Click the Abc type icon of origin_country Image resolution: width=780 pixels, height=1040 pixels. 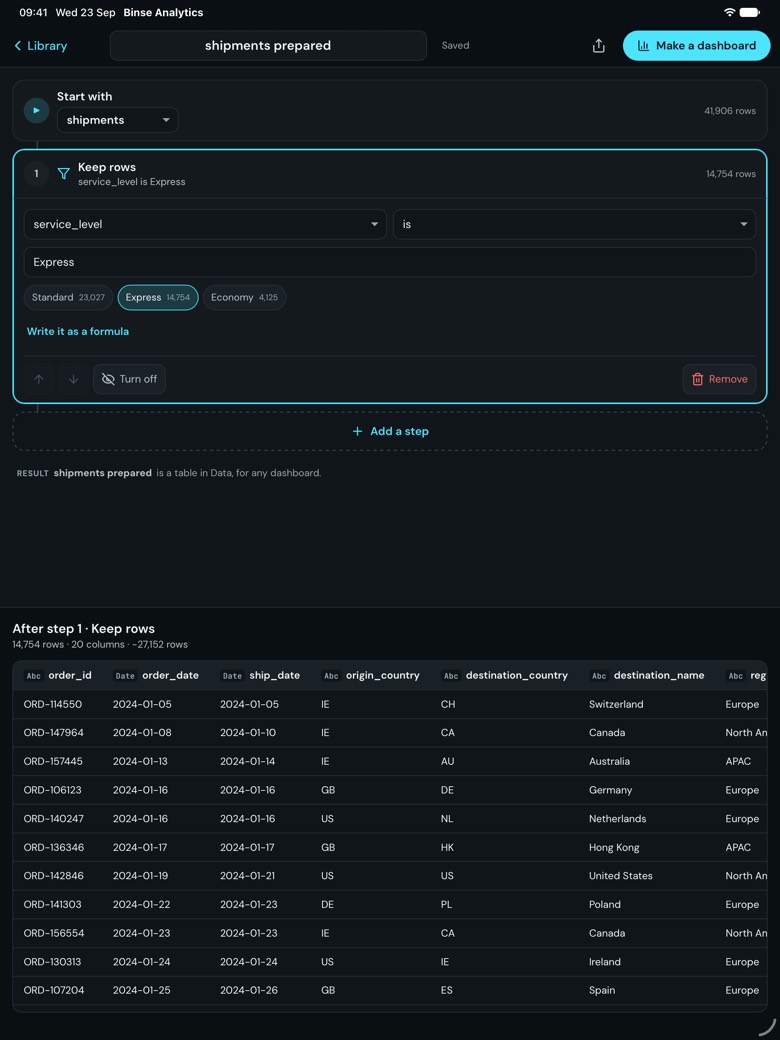coord(331,676)
